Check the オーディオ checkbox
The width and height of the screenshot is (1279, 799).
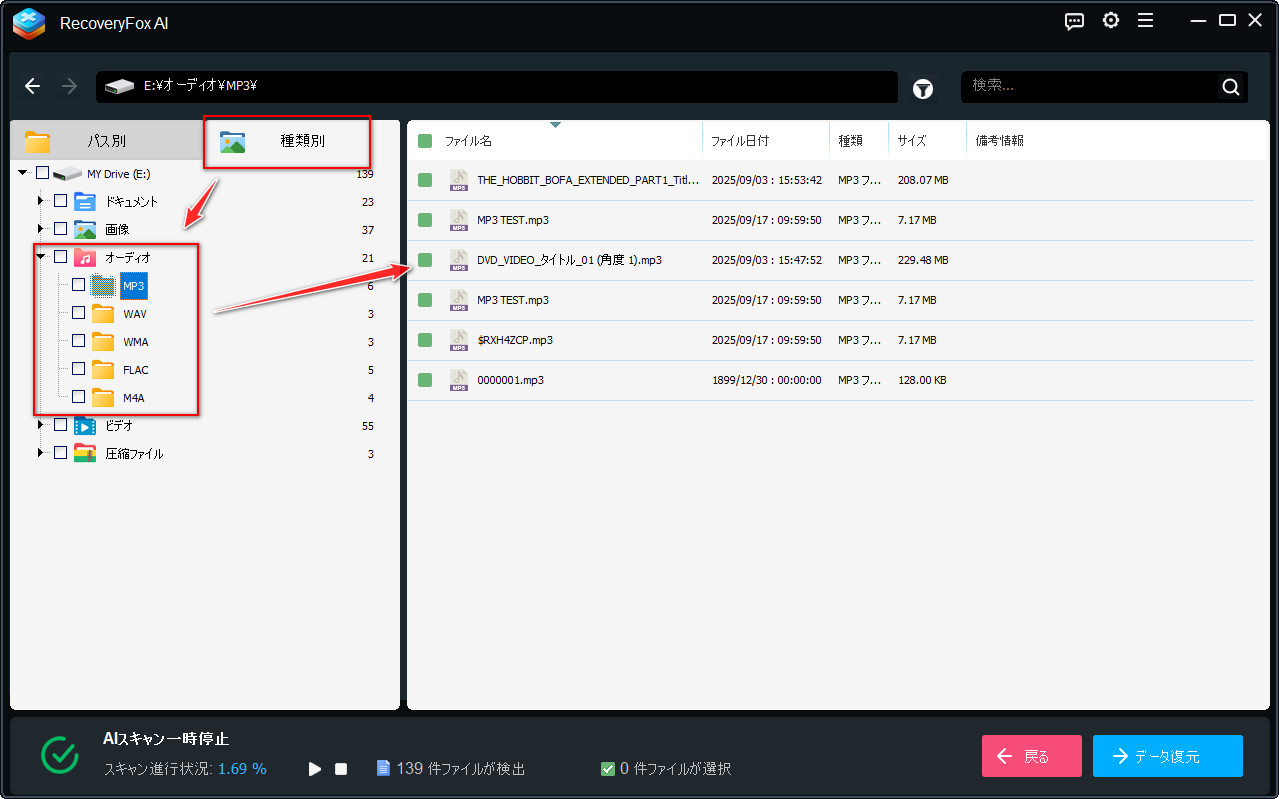[x=60, y=257]
